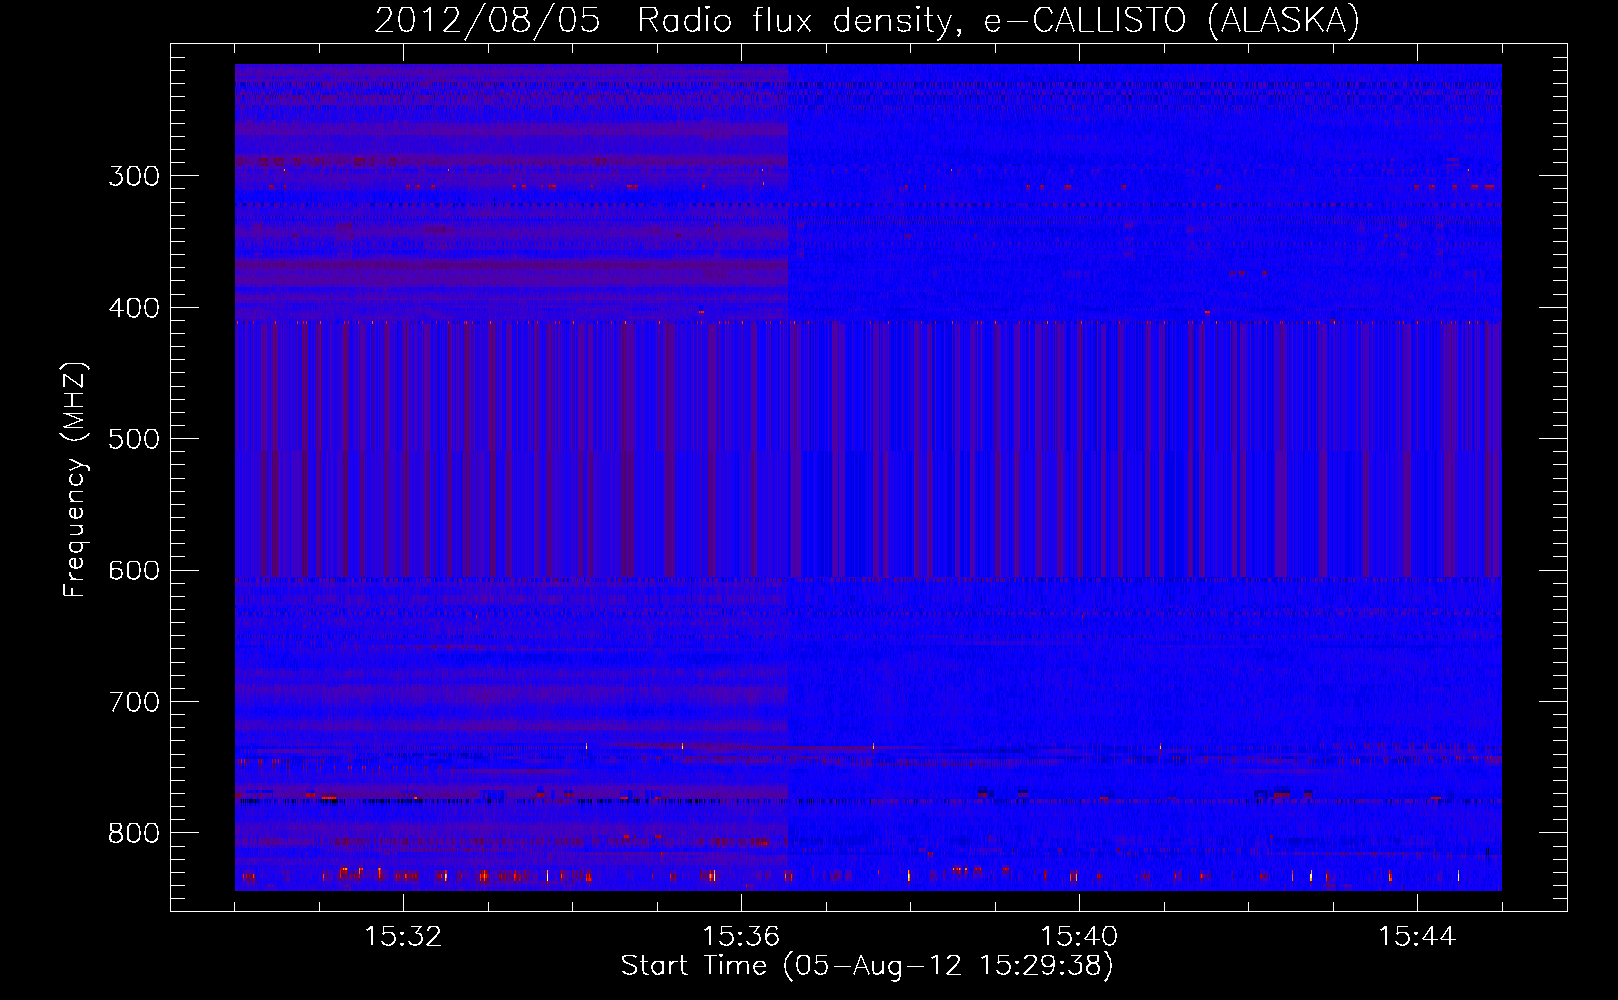Image resolution: width=1618 pixels, height=1000 pixels.
Task: Select the 15:36 time tick label
Action: pyautogui.click(x=741, y=937)
